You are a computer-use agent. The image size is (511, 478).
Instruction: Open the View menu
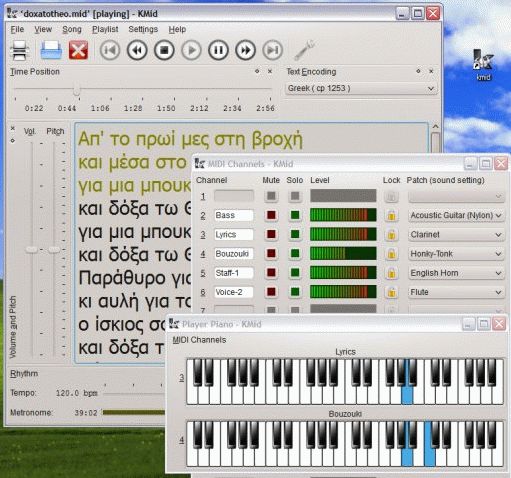tap(43, 29)
